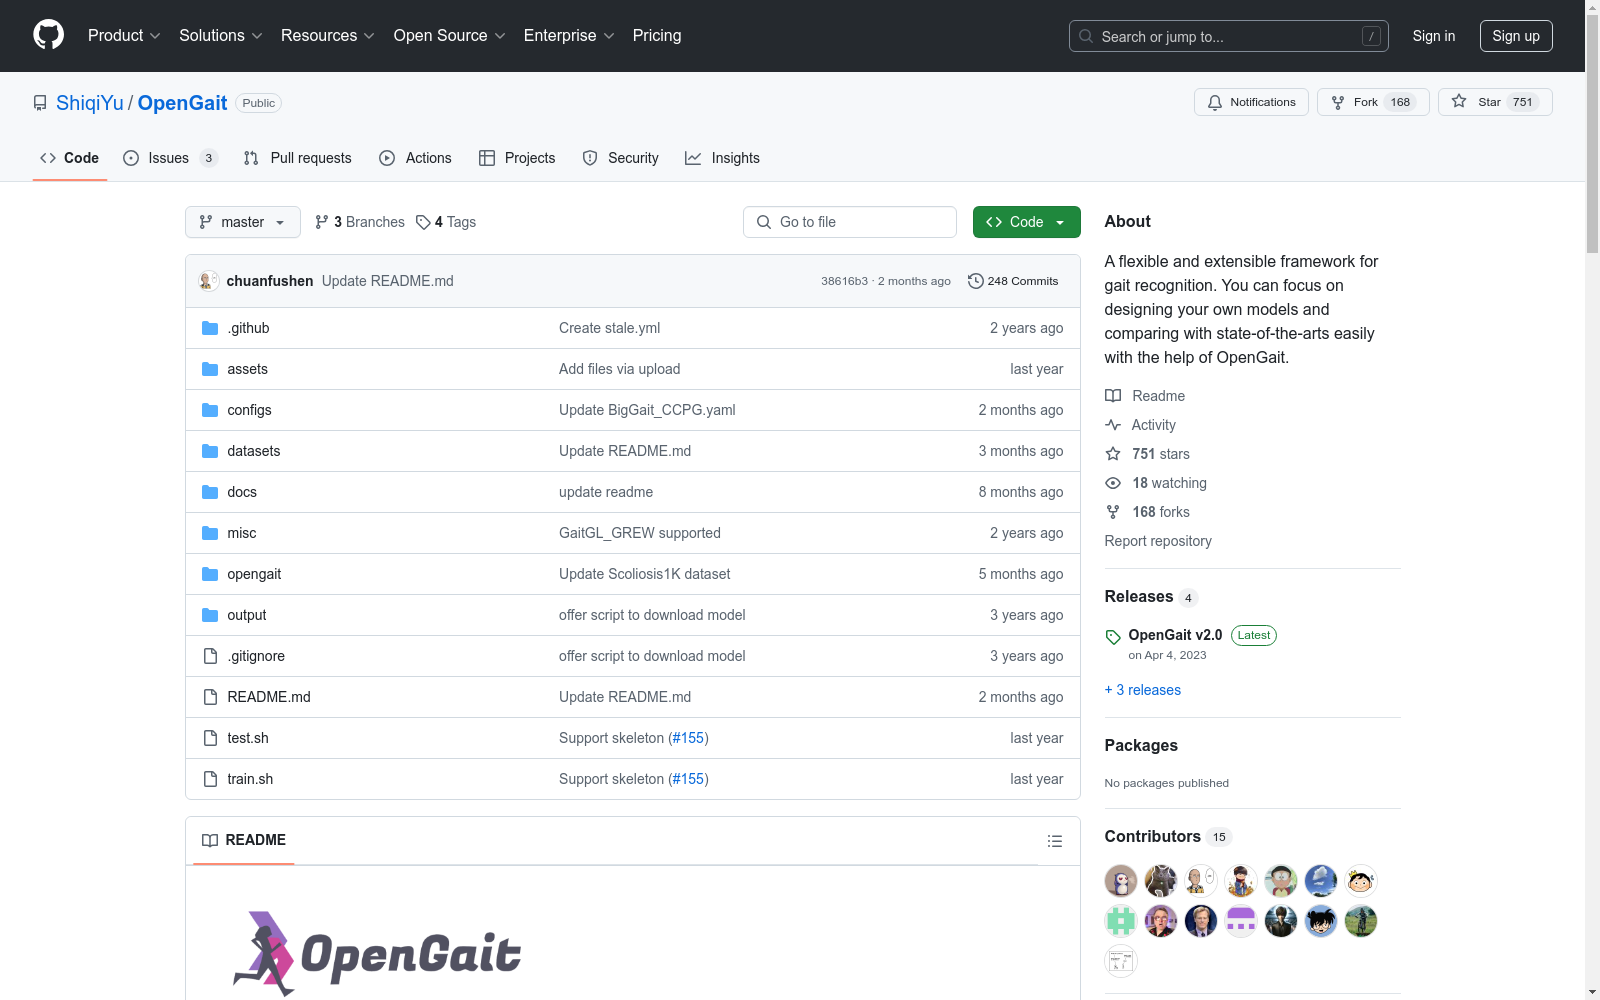This screenshot has height=1000, width=1600.
Task: Click the eye icon beside 18 watching
Action: tap(1113, 483)
